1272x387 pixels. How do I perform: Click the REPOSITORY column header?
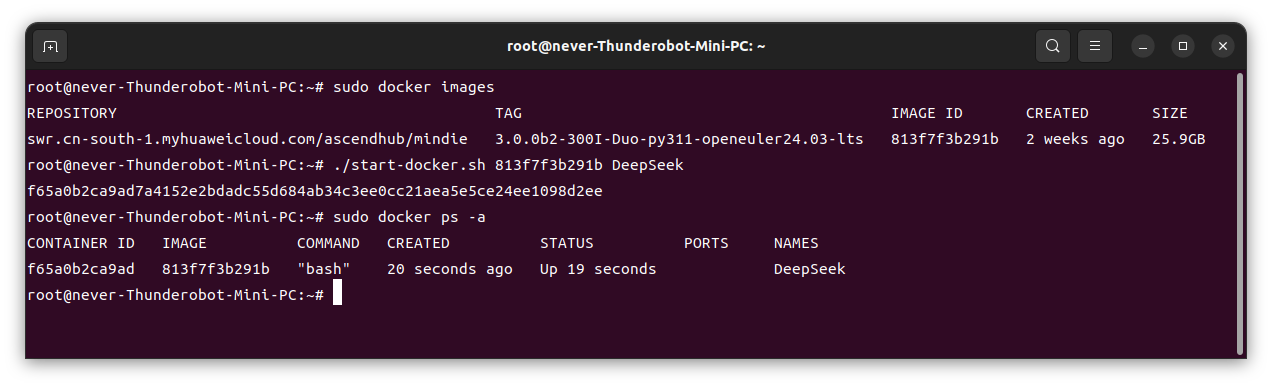72,113
